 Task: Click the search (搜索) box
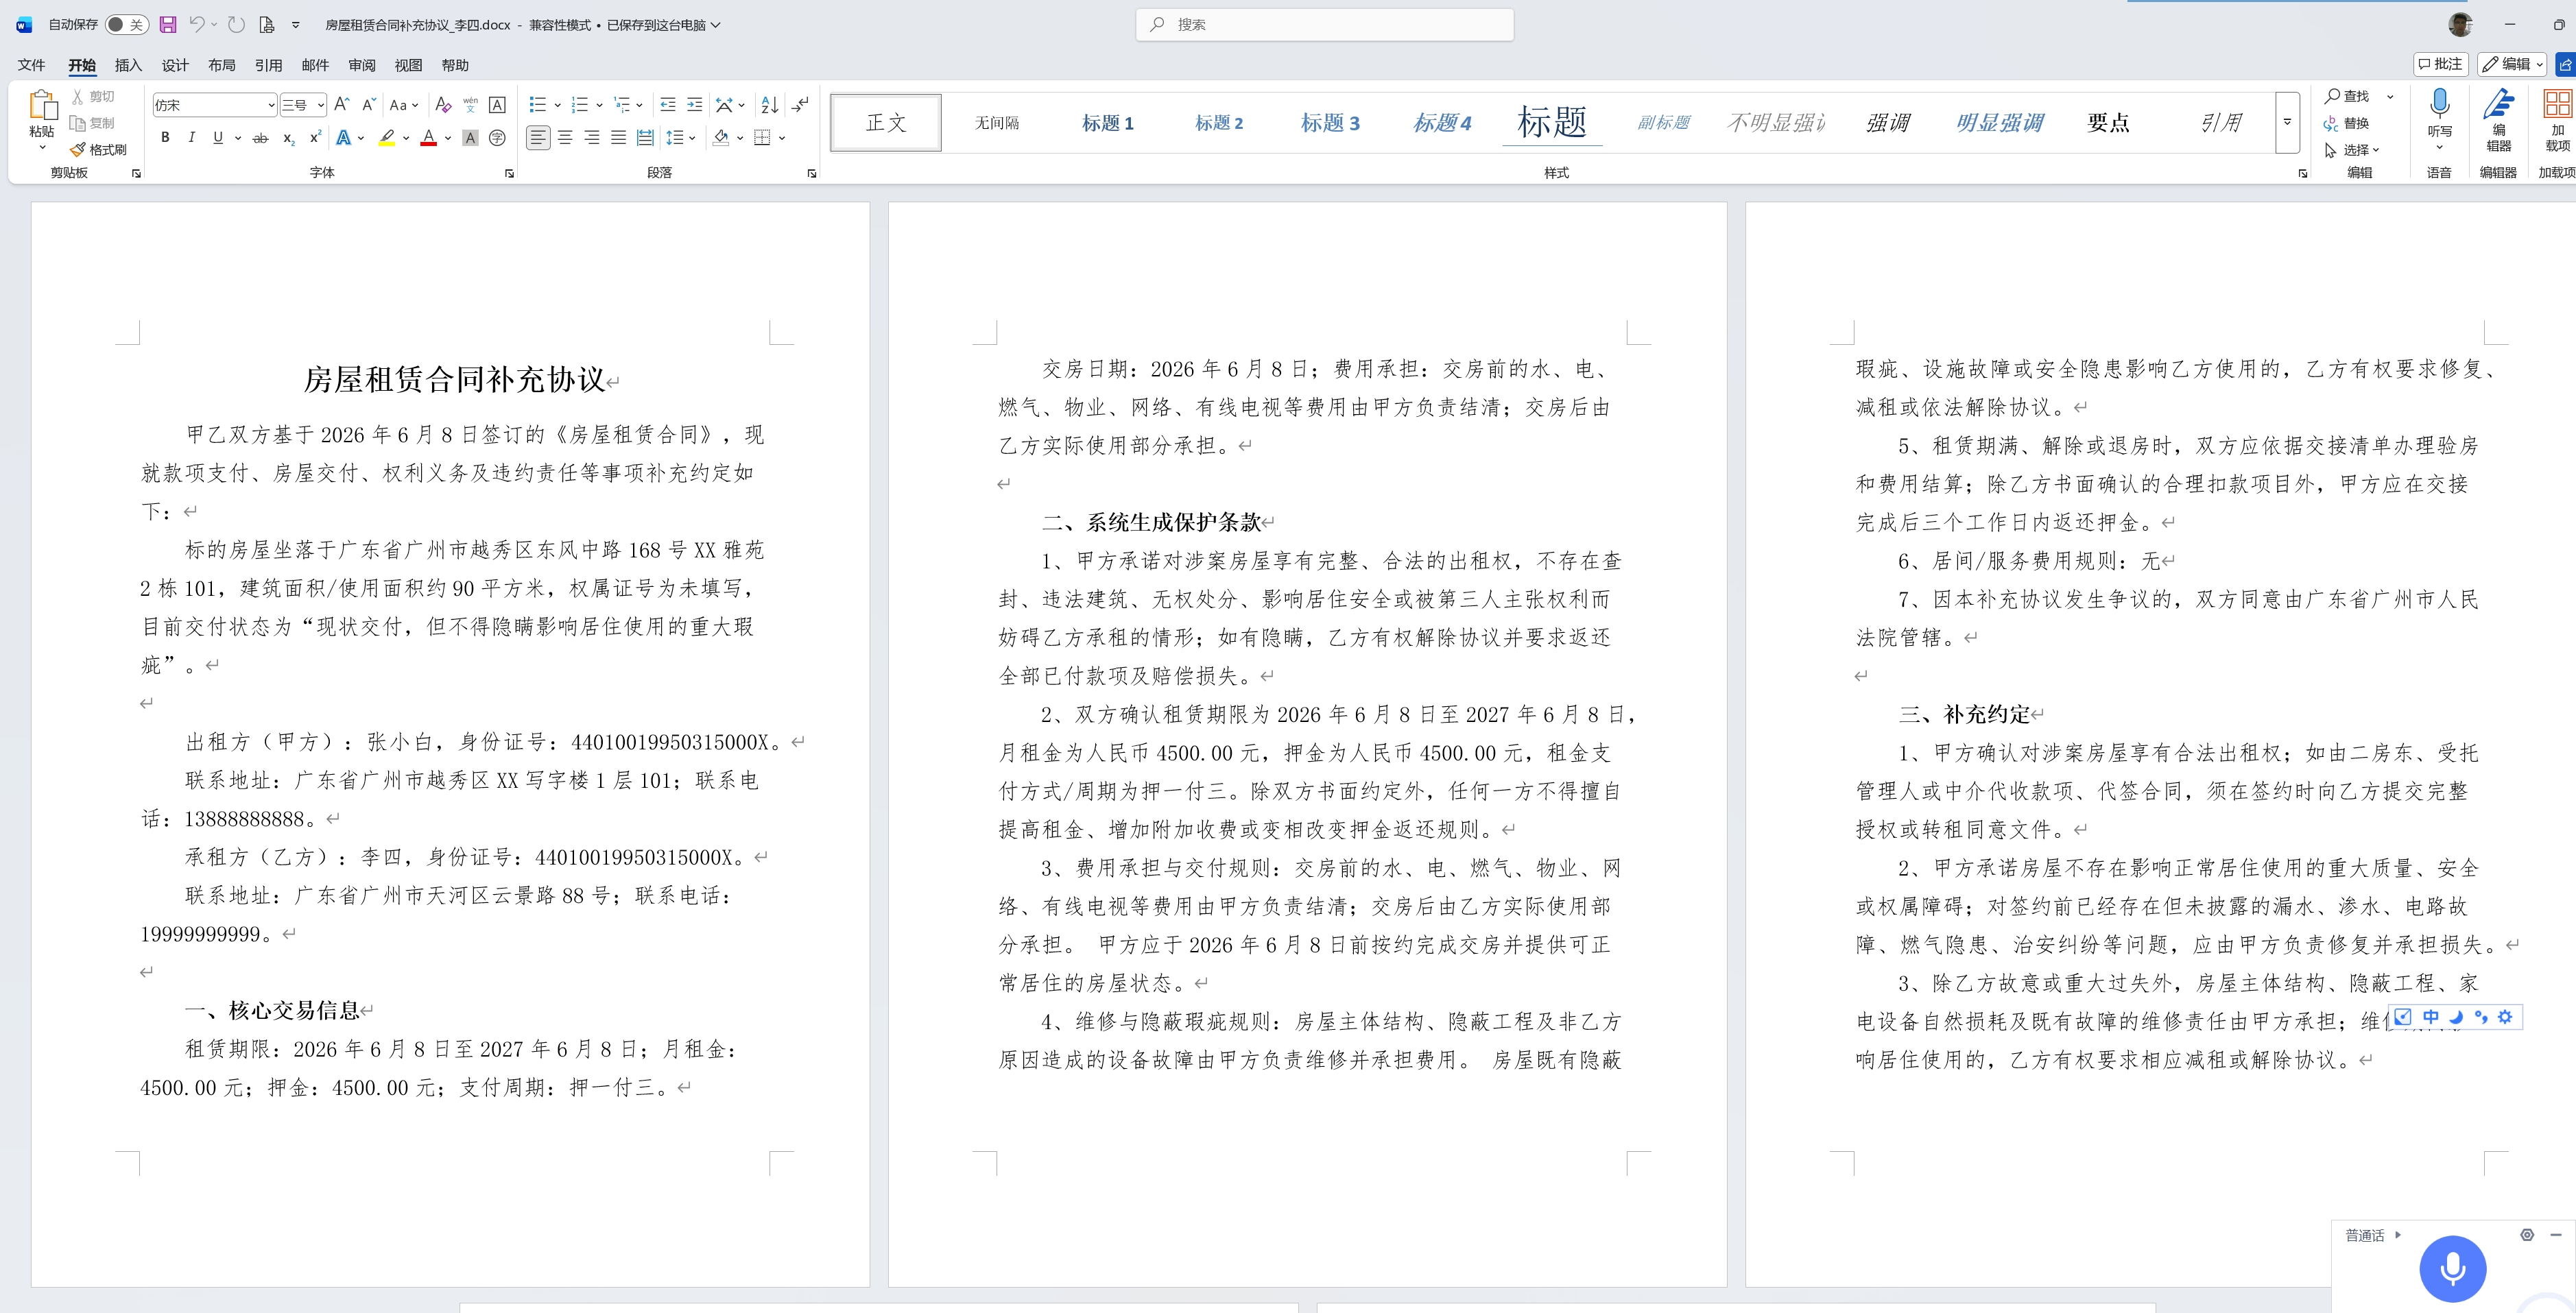coord(1324,24)
